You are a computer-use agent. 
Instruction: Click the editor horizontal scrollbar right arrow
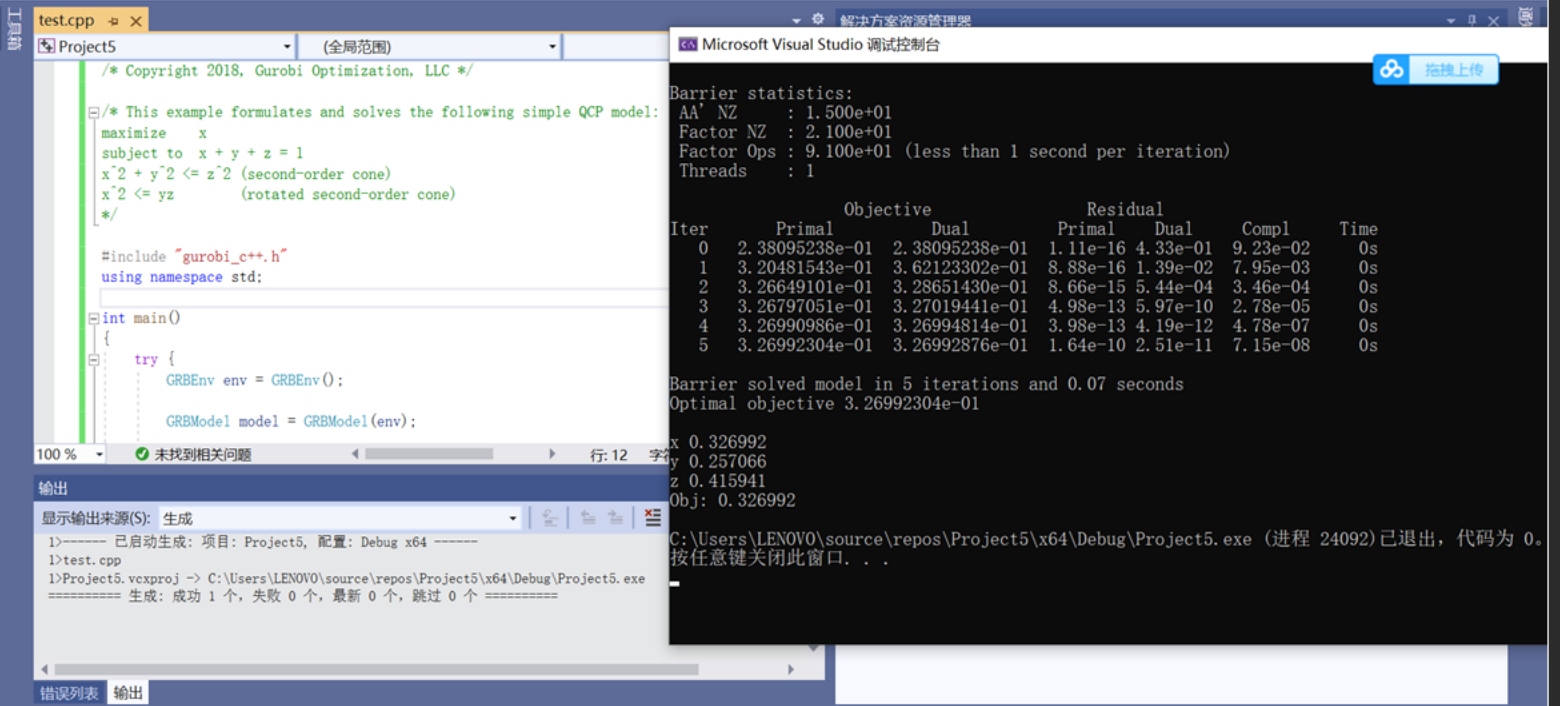tap(552, 454)
